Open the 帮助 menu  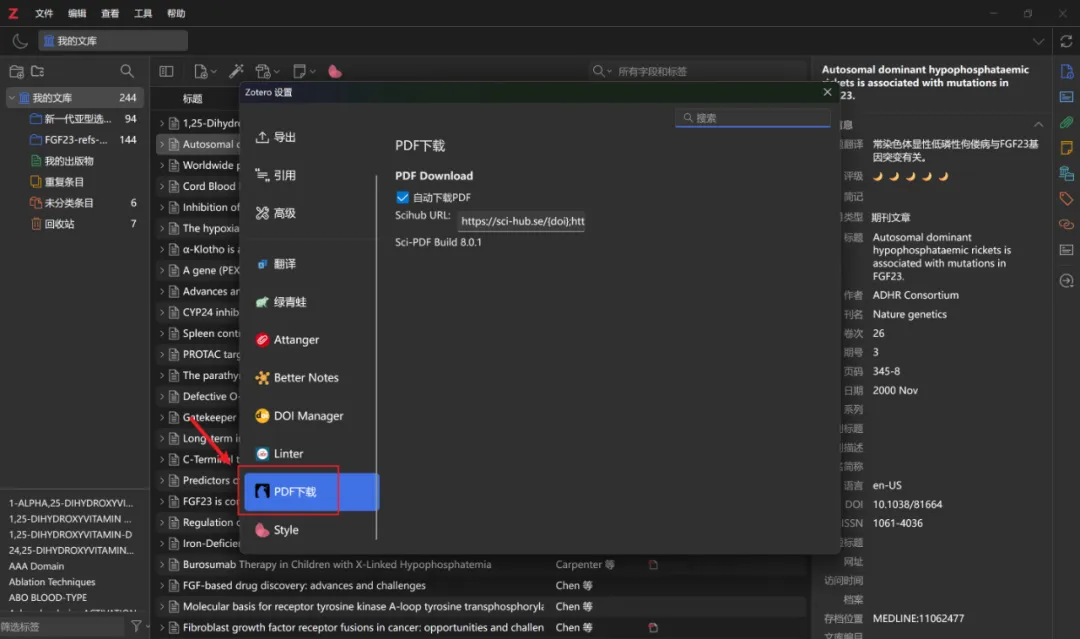click(176, 13)
